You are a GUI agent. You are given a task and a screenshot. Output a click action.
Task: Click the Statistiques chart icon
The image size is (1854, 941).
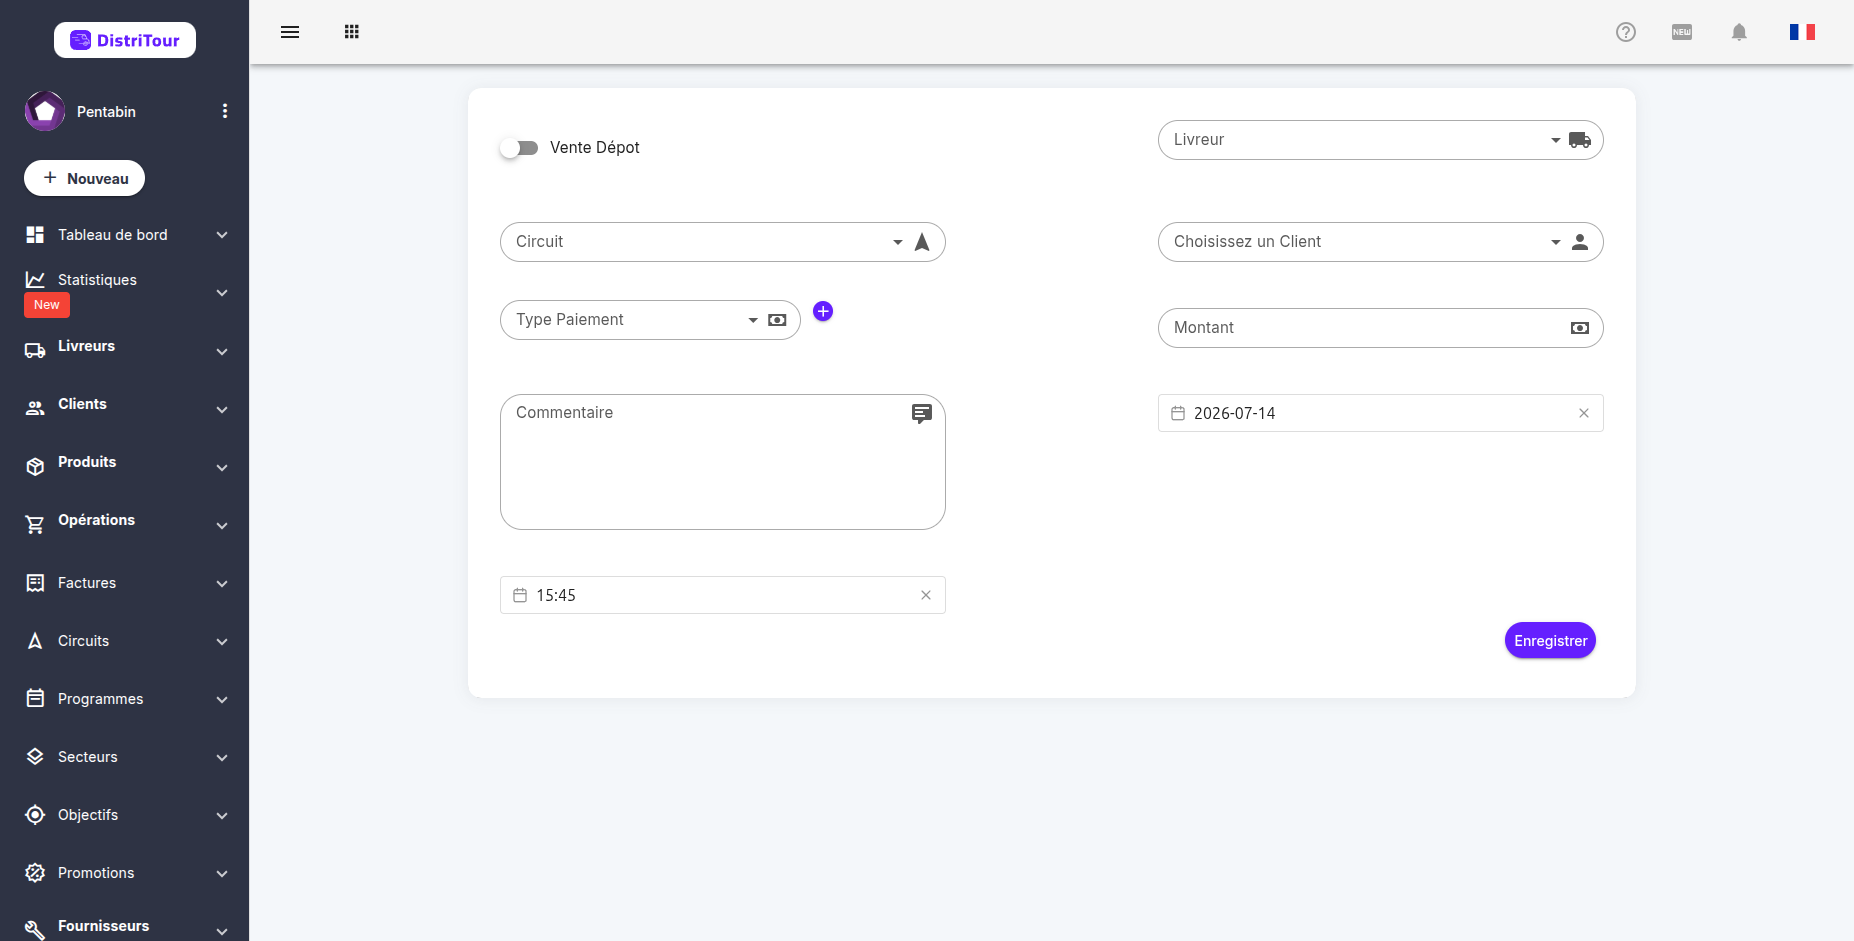pos(35,280)
